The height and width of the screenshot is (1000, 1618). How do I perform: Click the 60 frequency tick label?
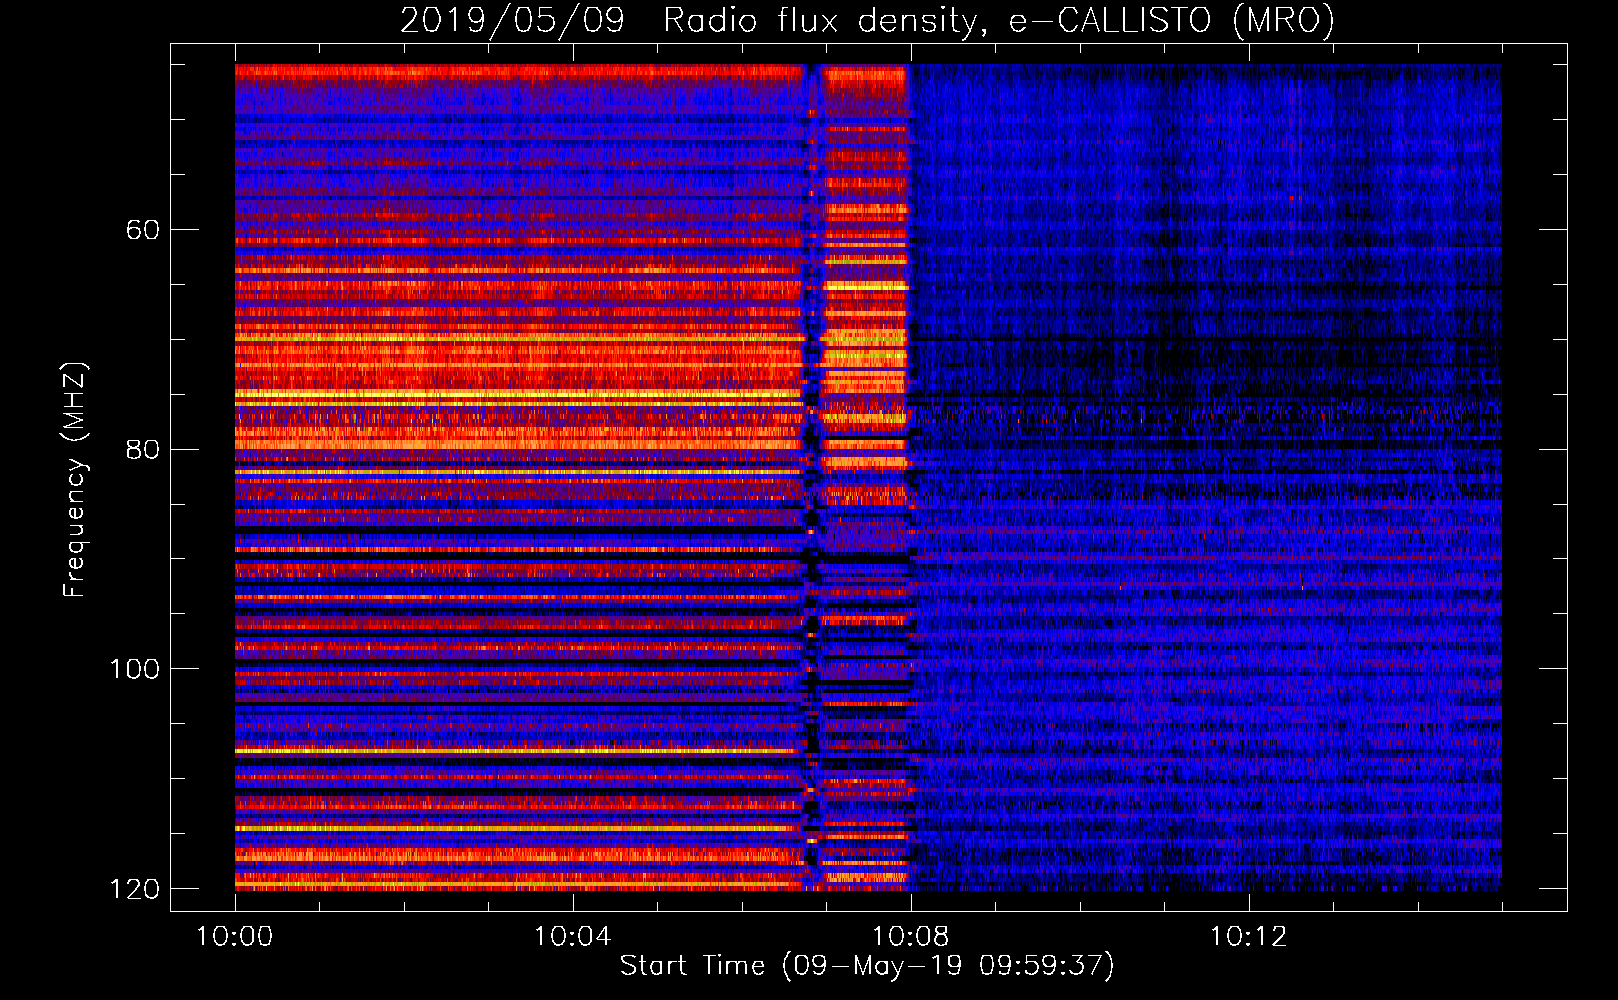click(143, 230)
